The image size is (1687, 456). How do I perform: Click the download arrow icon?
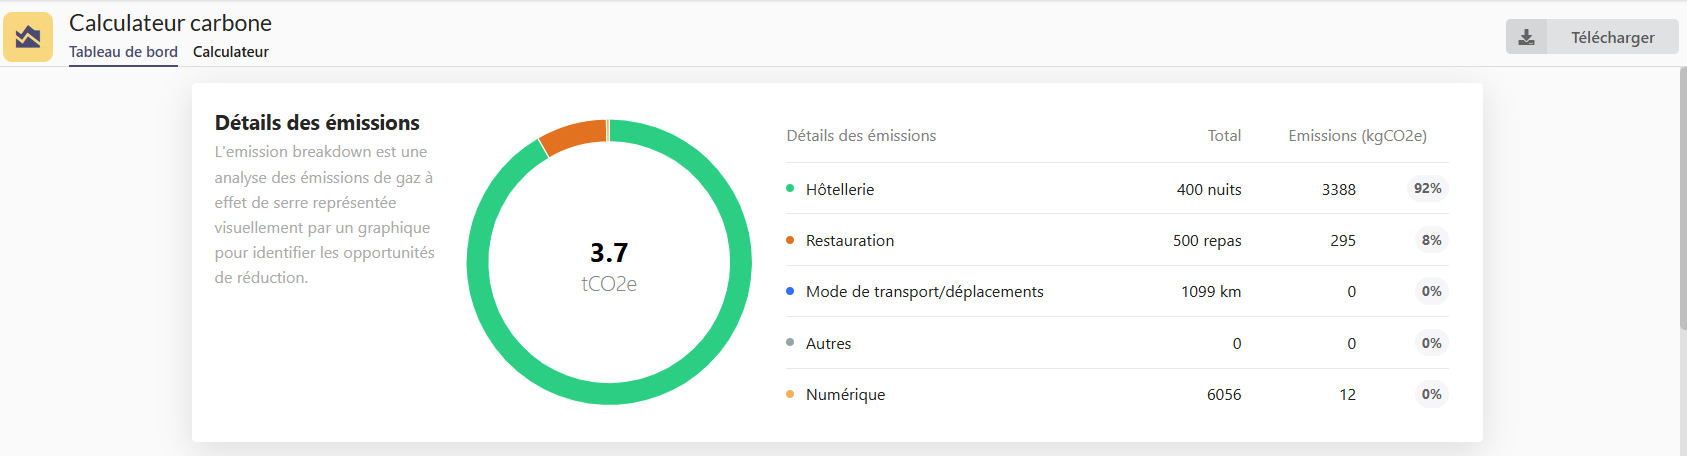click(x=1526, y=37)
